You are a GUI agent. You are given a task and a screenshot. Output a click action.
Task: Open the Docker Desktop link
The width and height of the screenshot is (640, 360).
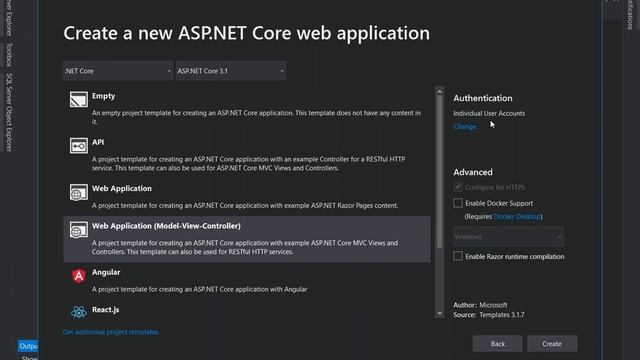point(517,216)
